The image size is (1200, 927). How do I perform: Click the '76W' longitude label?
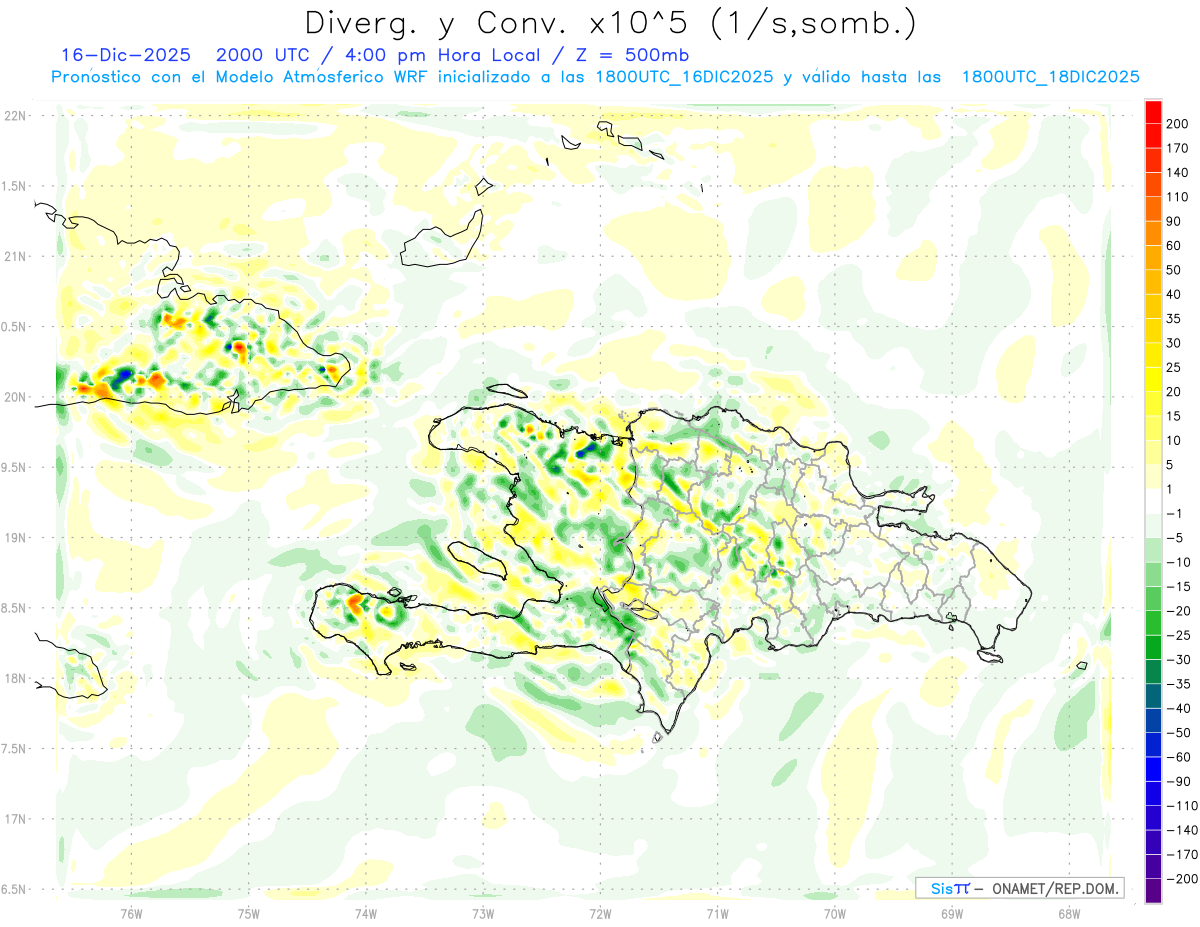coord(131,913)
